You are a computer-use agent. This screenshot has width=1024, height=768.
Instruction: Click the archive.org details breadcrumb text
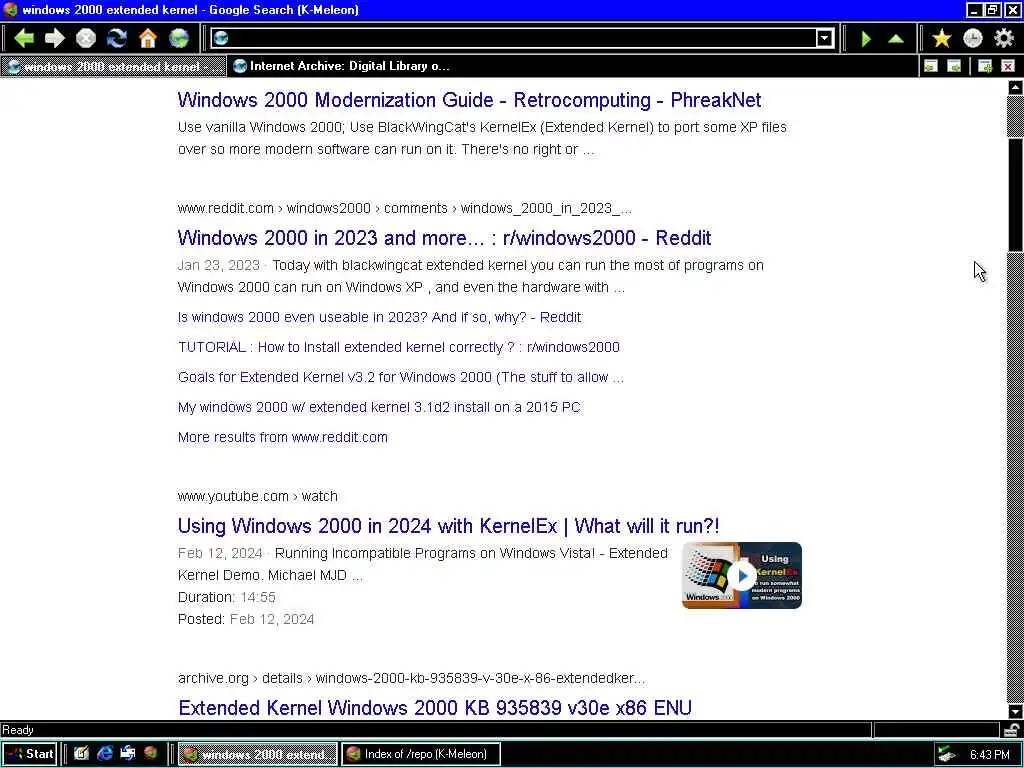click(411, 679)
